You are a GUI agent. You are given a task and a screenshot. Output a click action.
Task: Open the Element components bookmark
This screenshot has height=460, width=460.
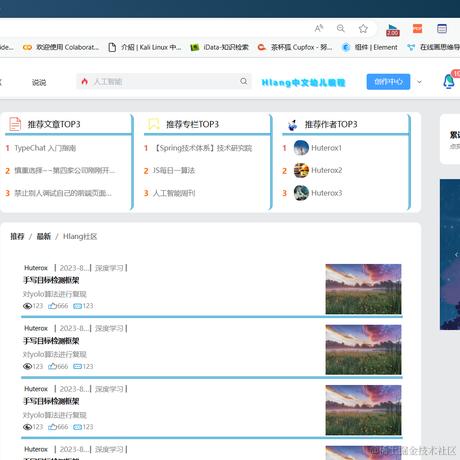click(370, 47)
